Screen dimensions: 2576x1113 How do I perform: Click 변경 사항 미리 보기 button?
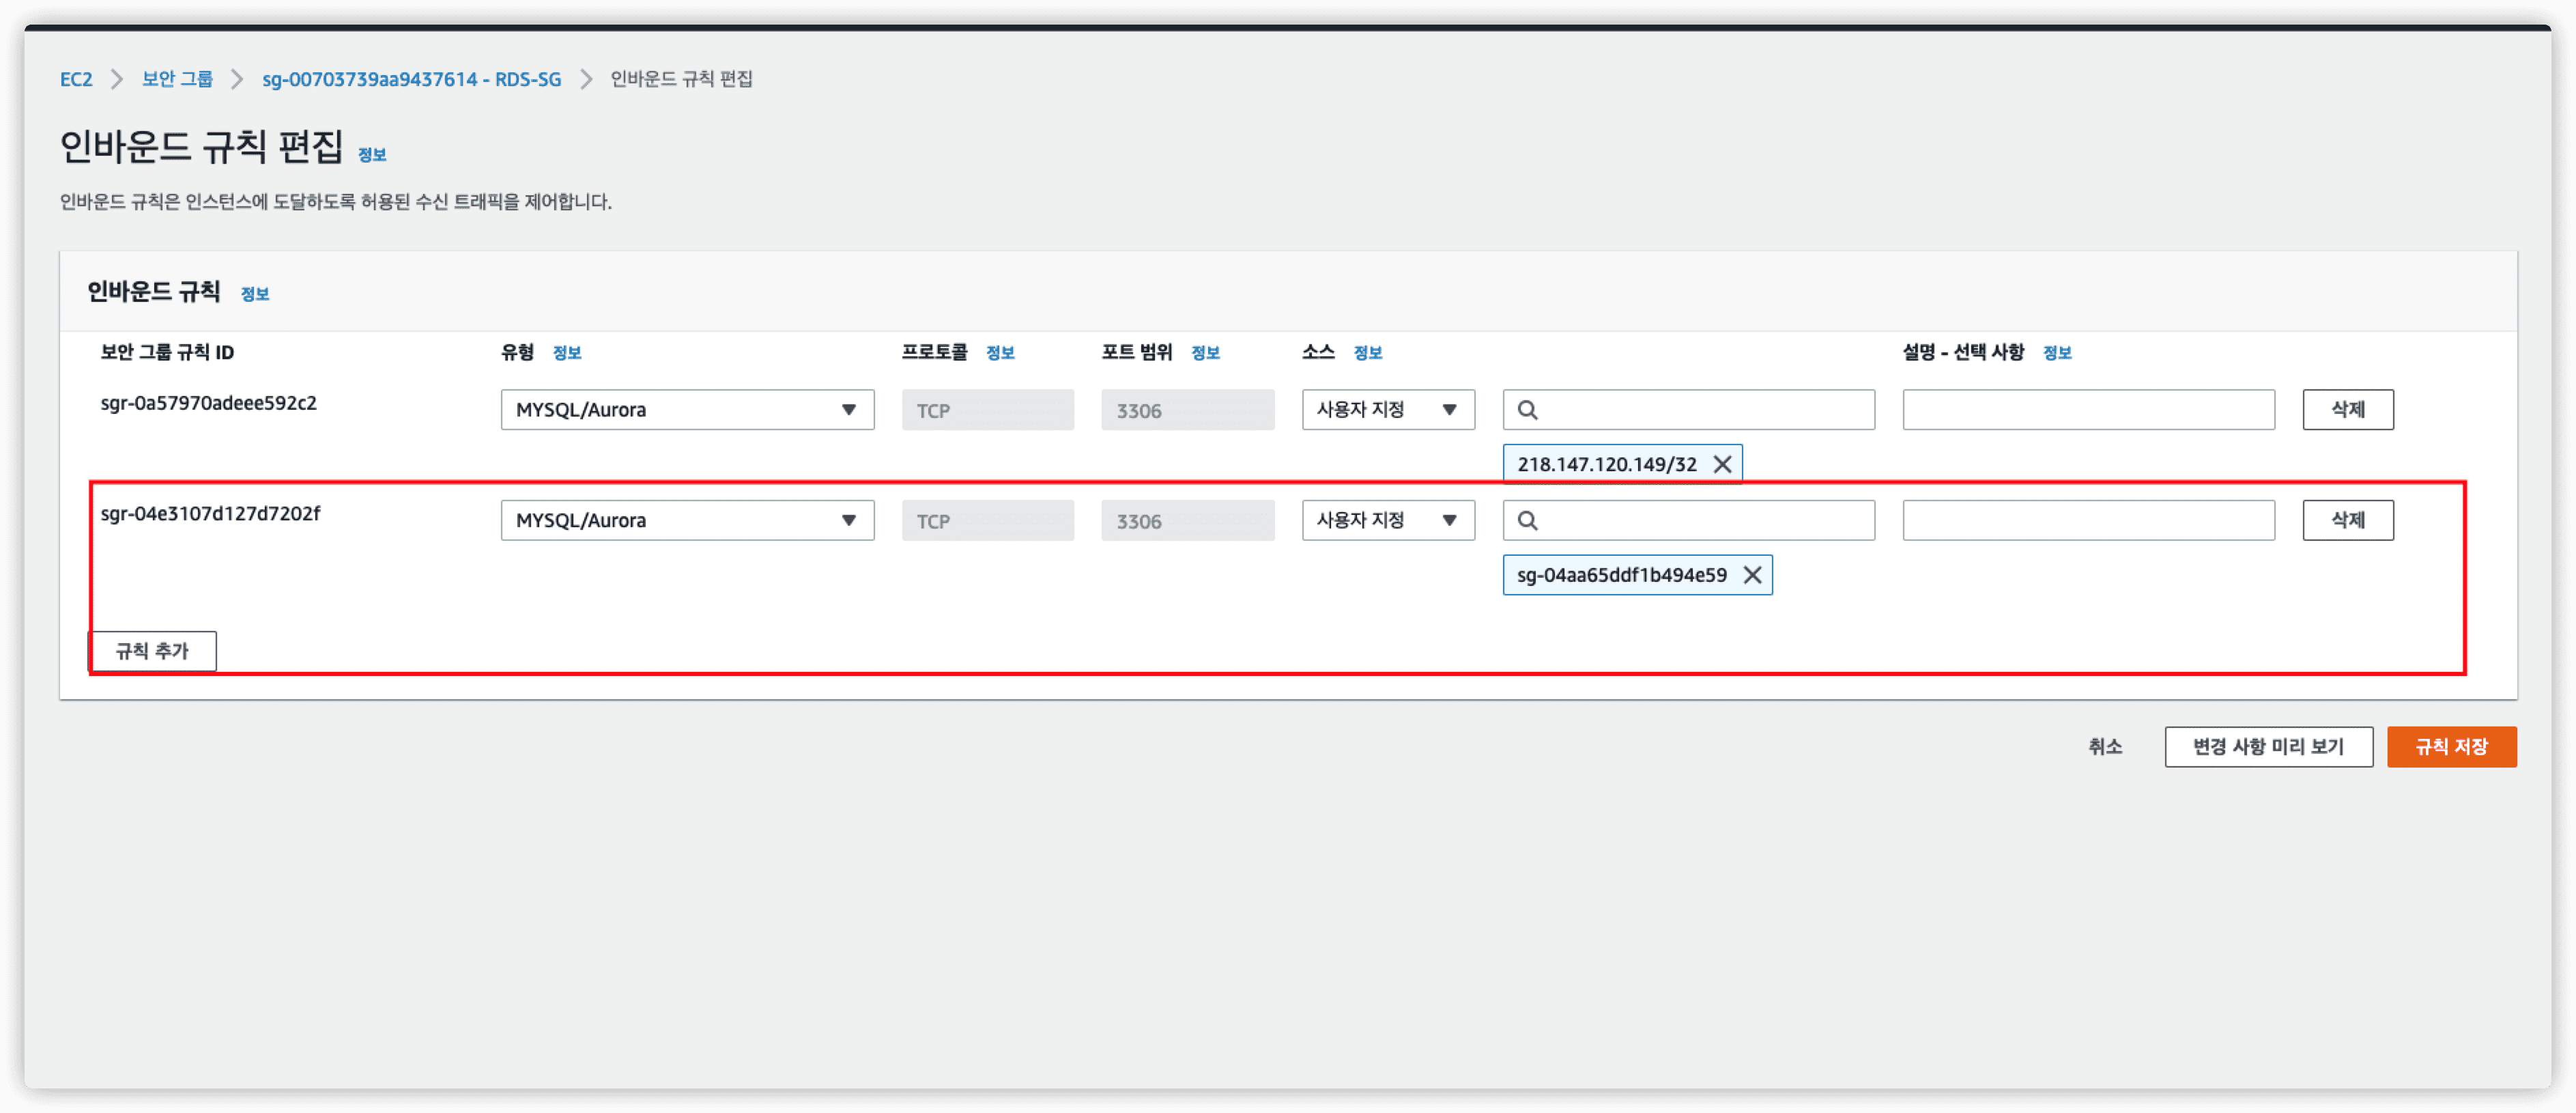(x=2268, y=747)
